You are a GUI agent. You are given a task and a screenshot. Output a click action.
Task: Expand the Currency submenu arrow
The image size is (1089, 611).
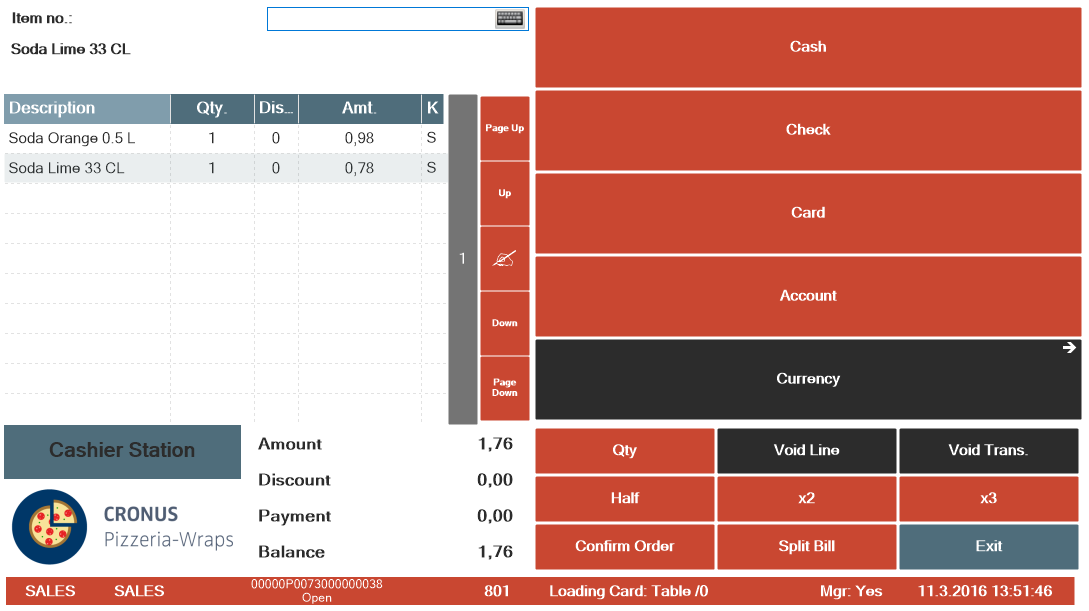(x=1069, y=348)
